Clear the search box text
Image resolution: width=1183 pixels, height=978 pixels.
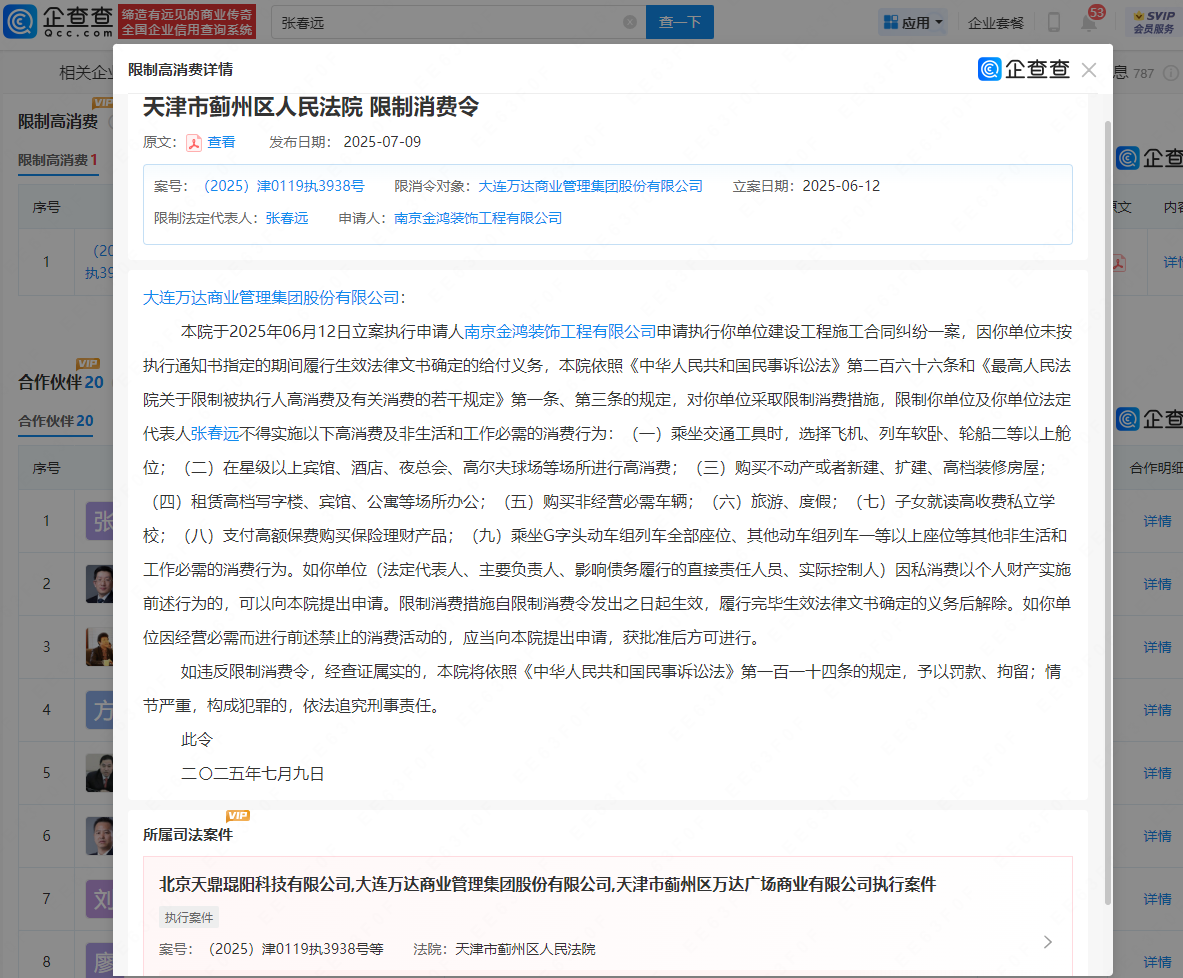[x=629, y=22]
